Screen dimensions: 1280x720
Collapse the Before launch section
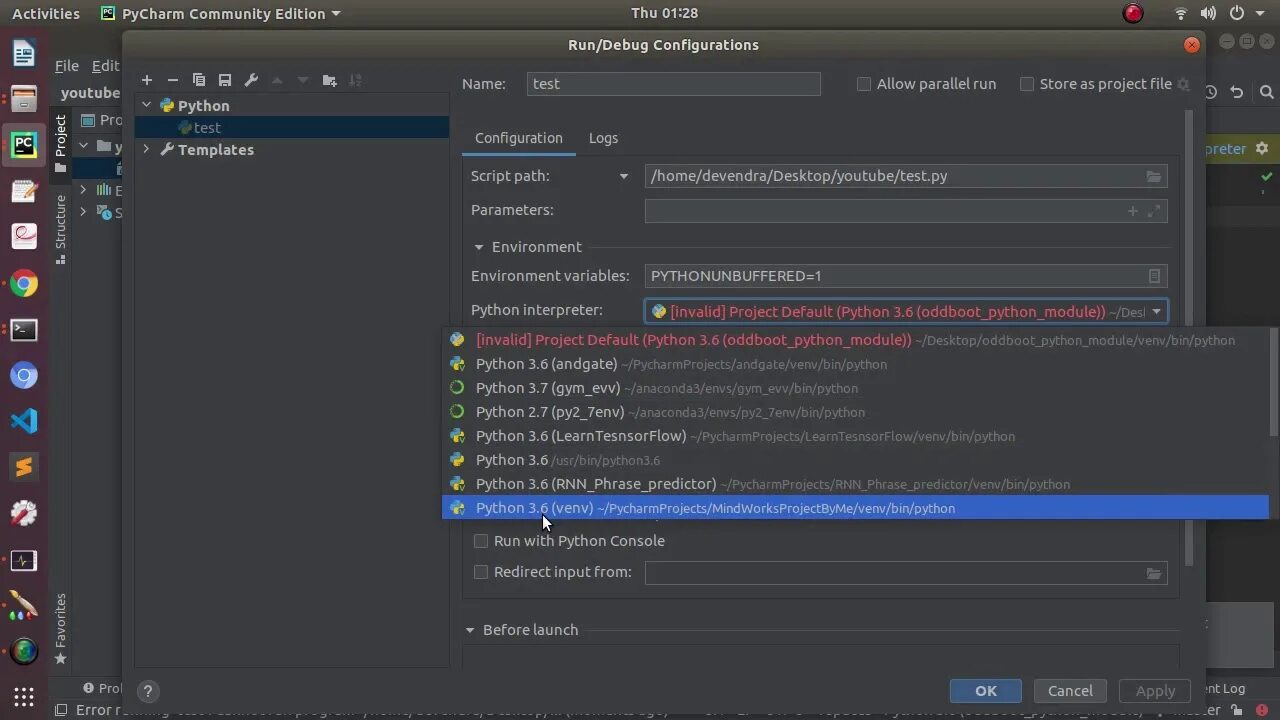(470, 630)
